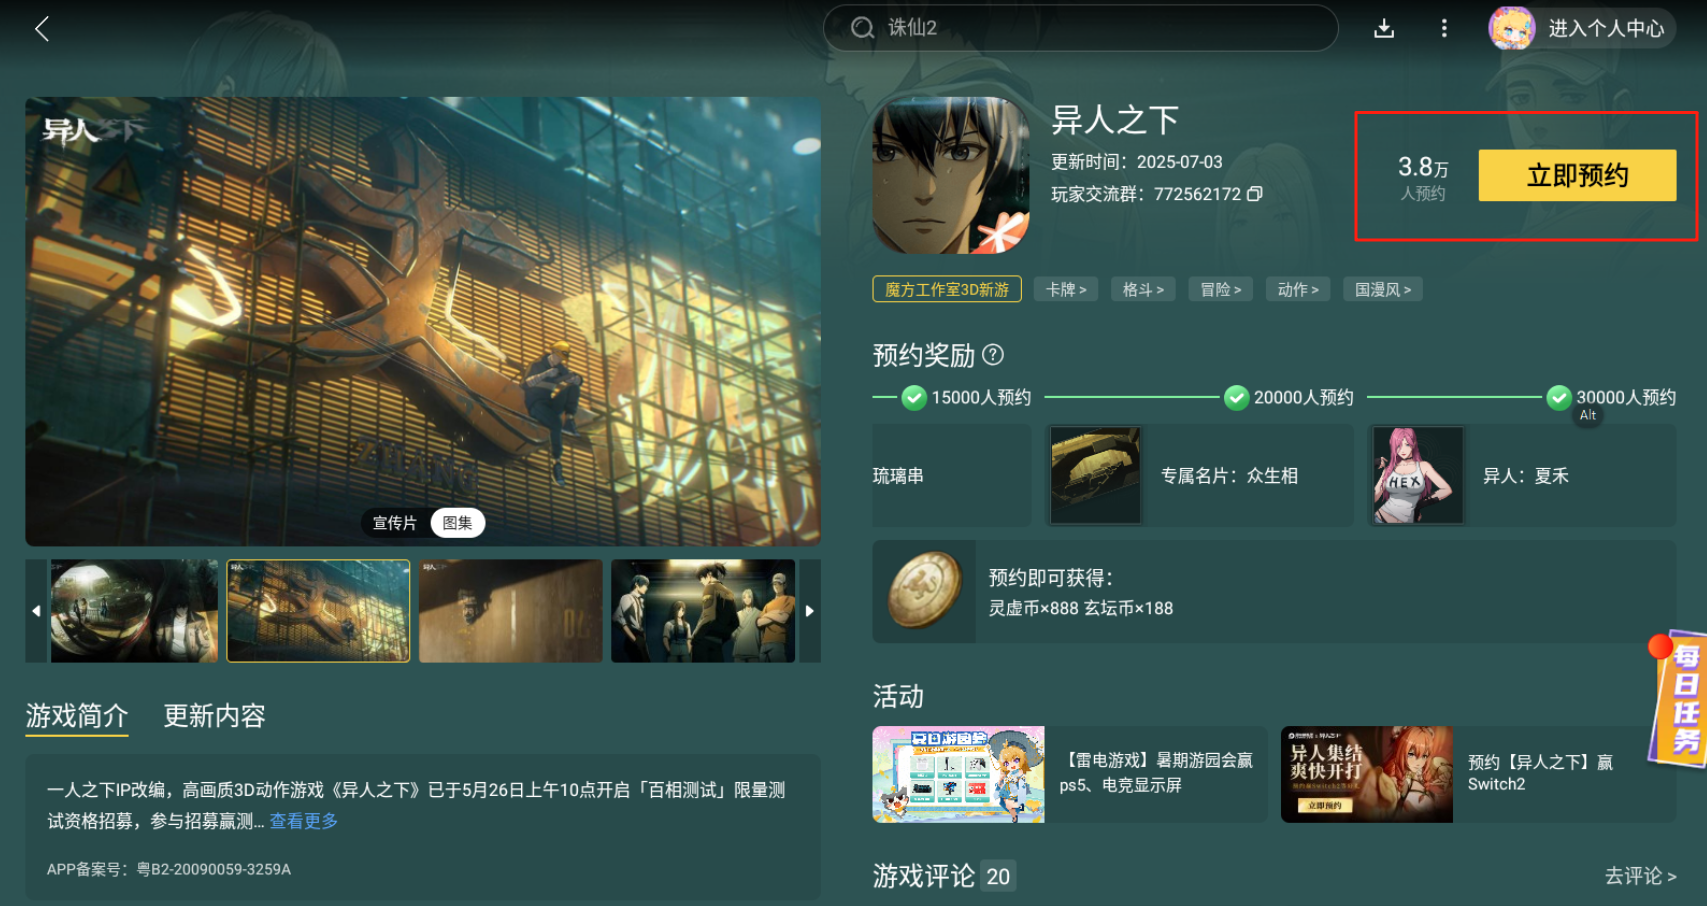This screenshot has width=1707, height=906.
Task: Click 进入个人中心 to open profile
Action: coord(1606,28)
